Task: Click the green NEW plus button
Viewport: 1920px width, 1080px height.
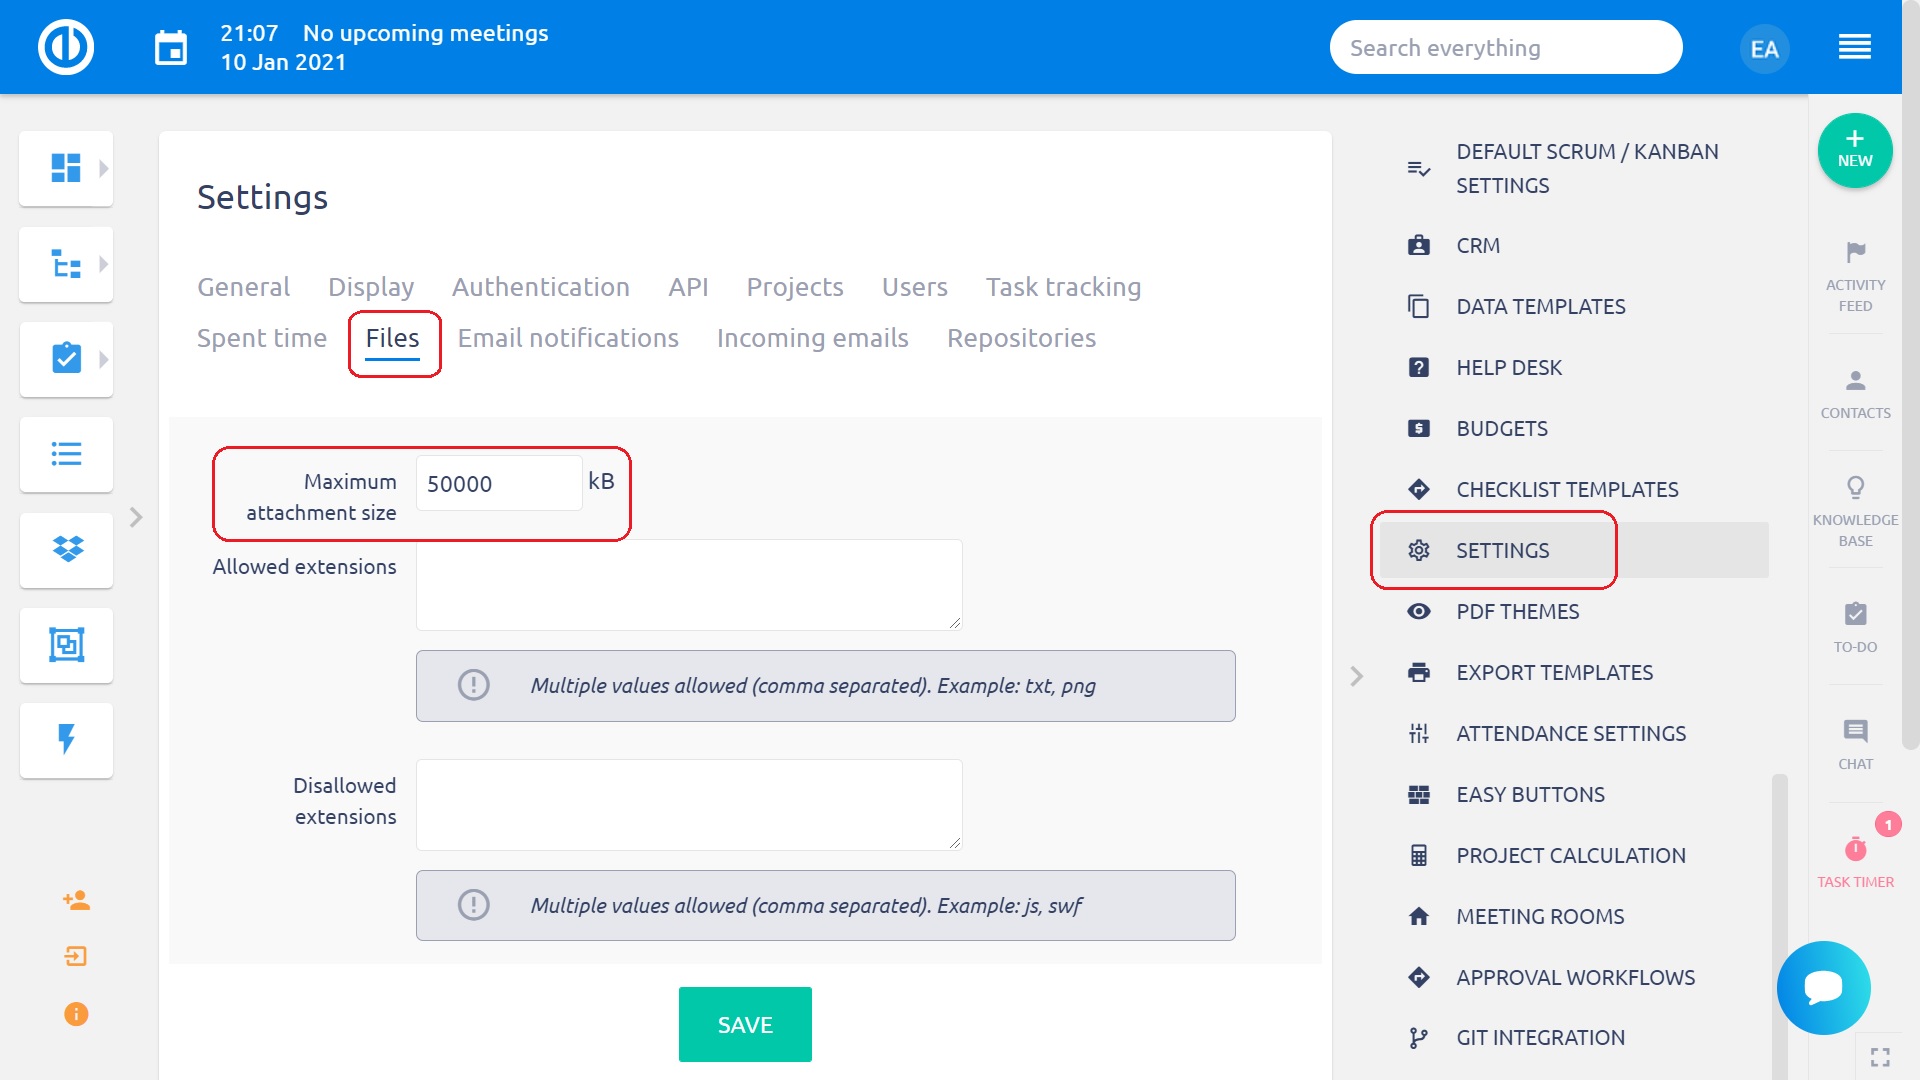Action: tap(1854, 150)
